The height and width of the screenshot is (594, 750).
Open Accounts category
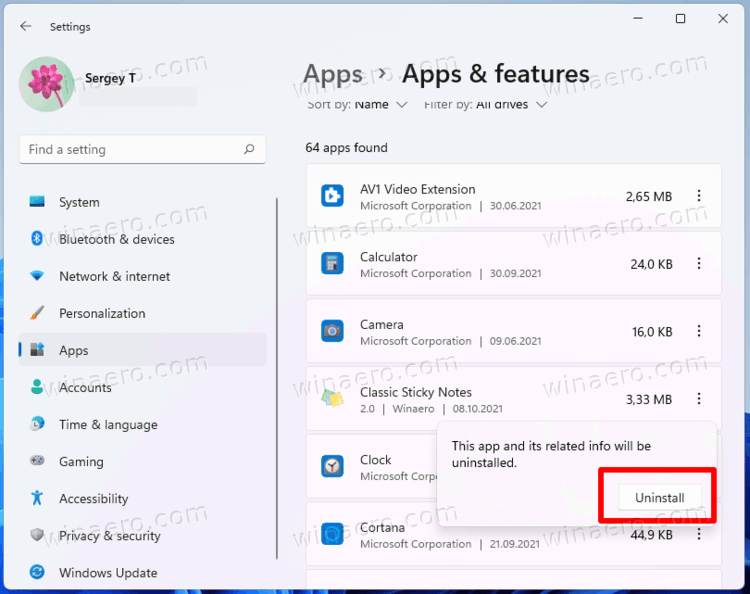coord(143,387)
